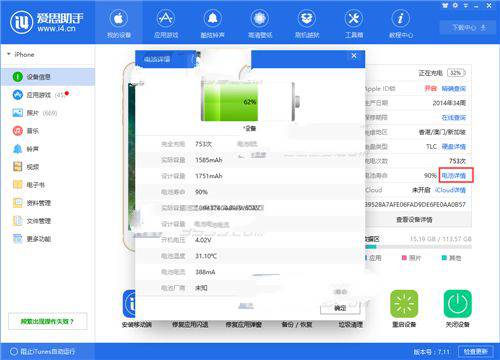Collapse the iPhone device tree
Viewport: 500px width, 360px height.
point(9,54)
